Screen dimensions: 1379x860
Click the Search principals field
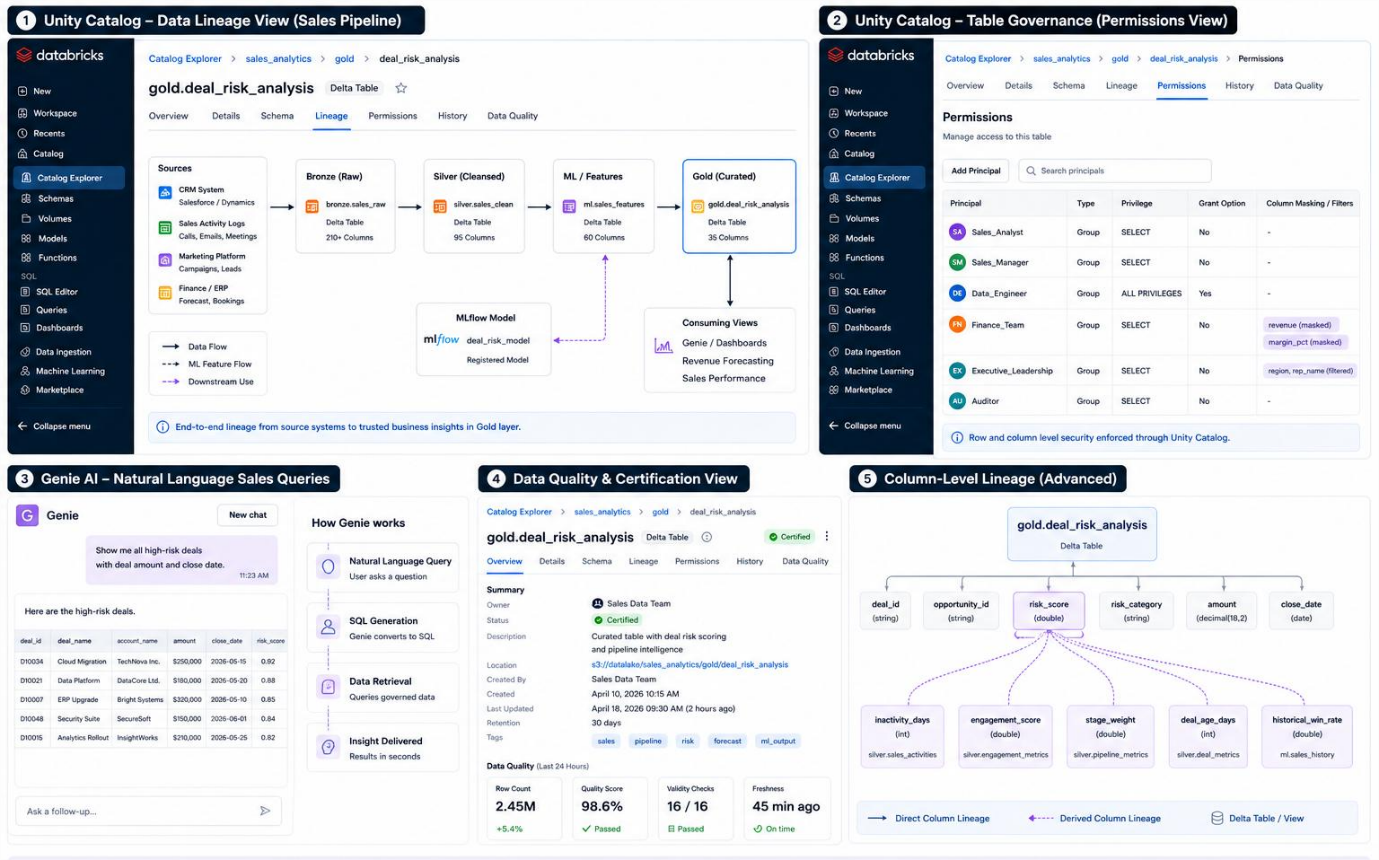pyautogui.click(x=1114, y=171)
